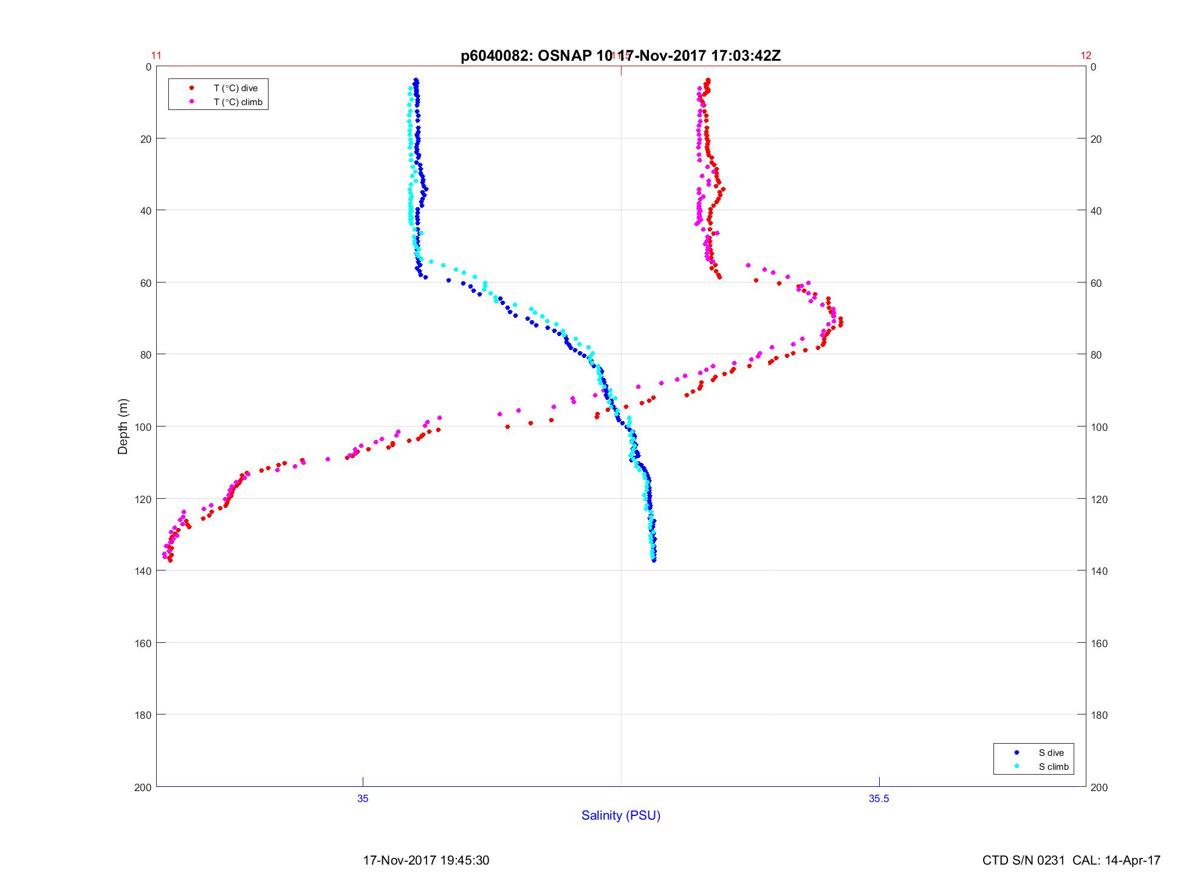Click the 140 tick on right depth axis

pos(1099,571)
